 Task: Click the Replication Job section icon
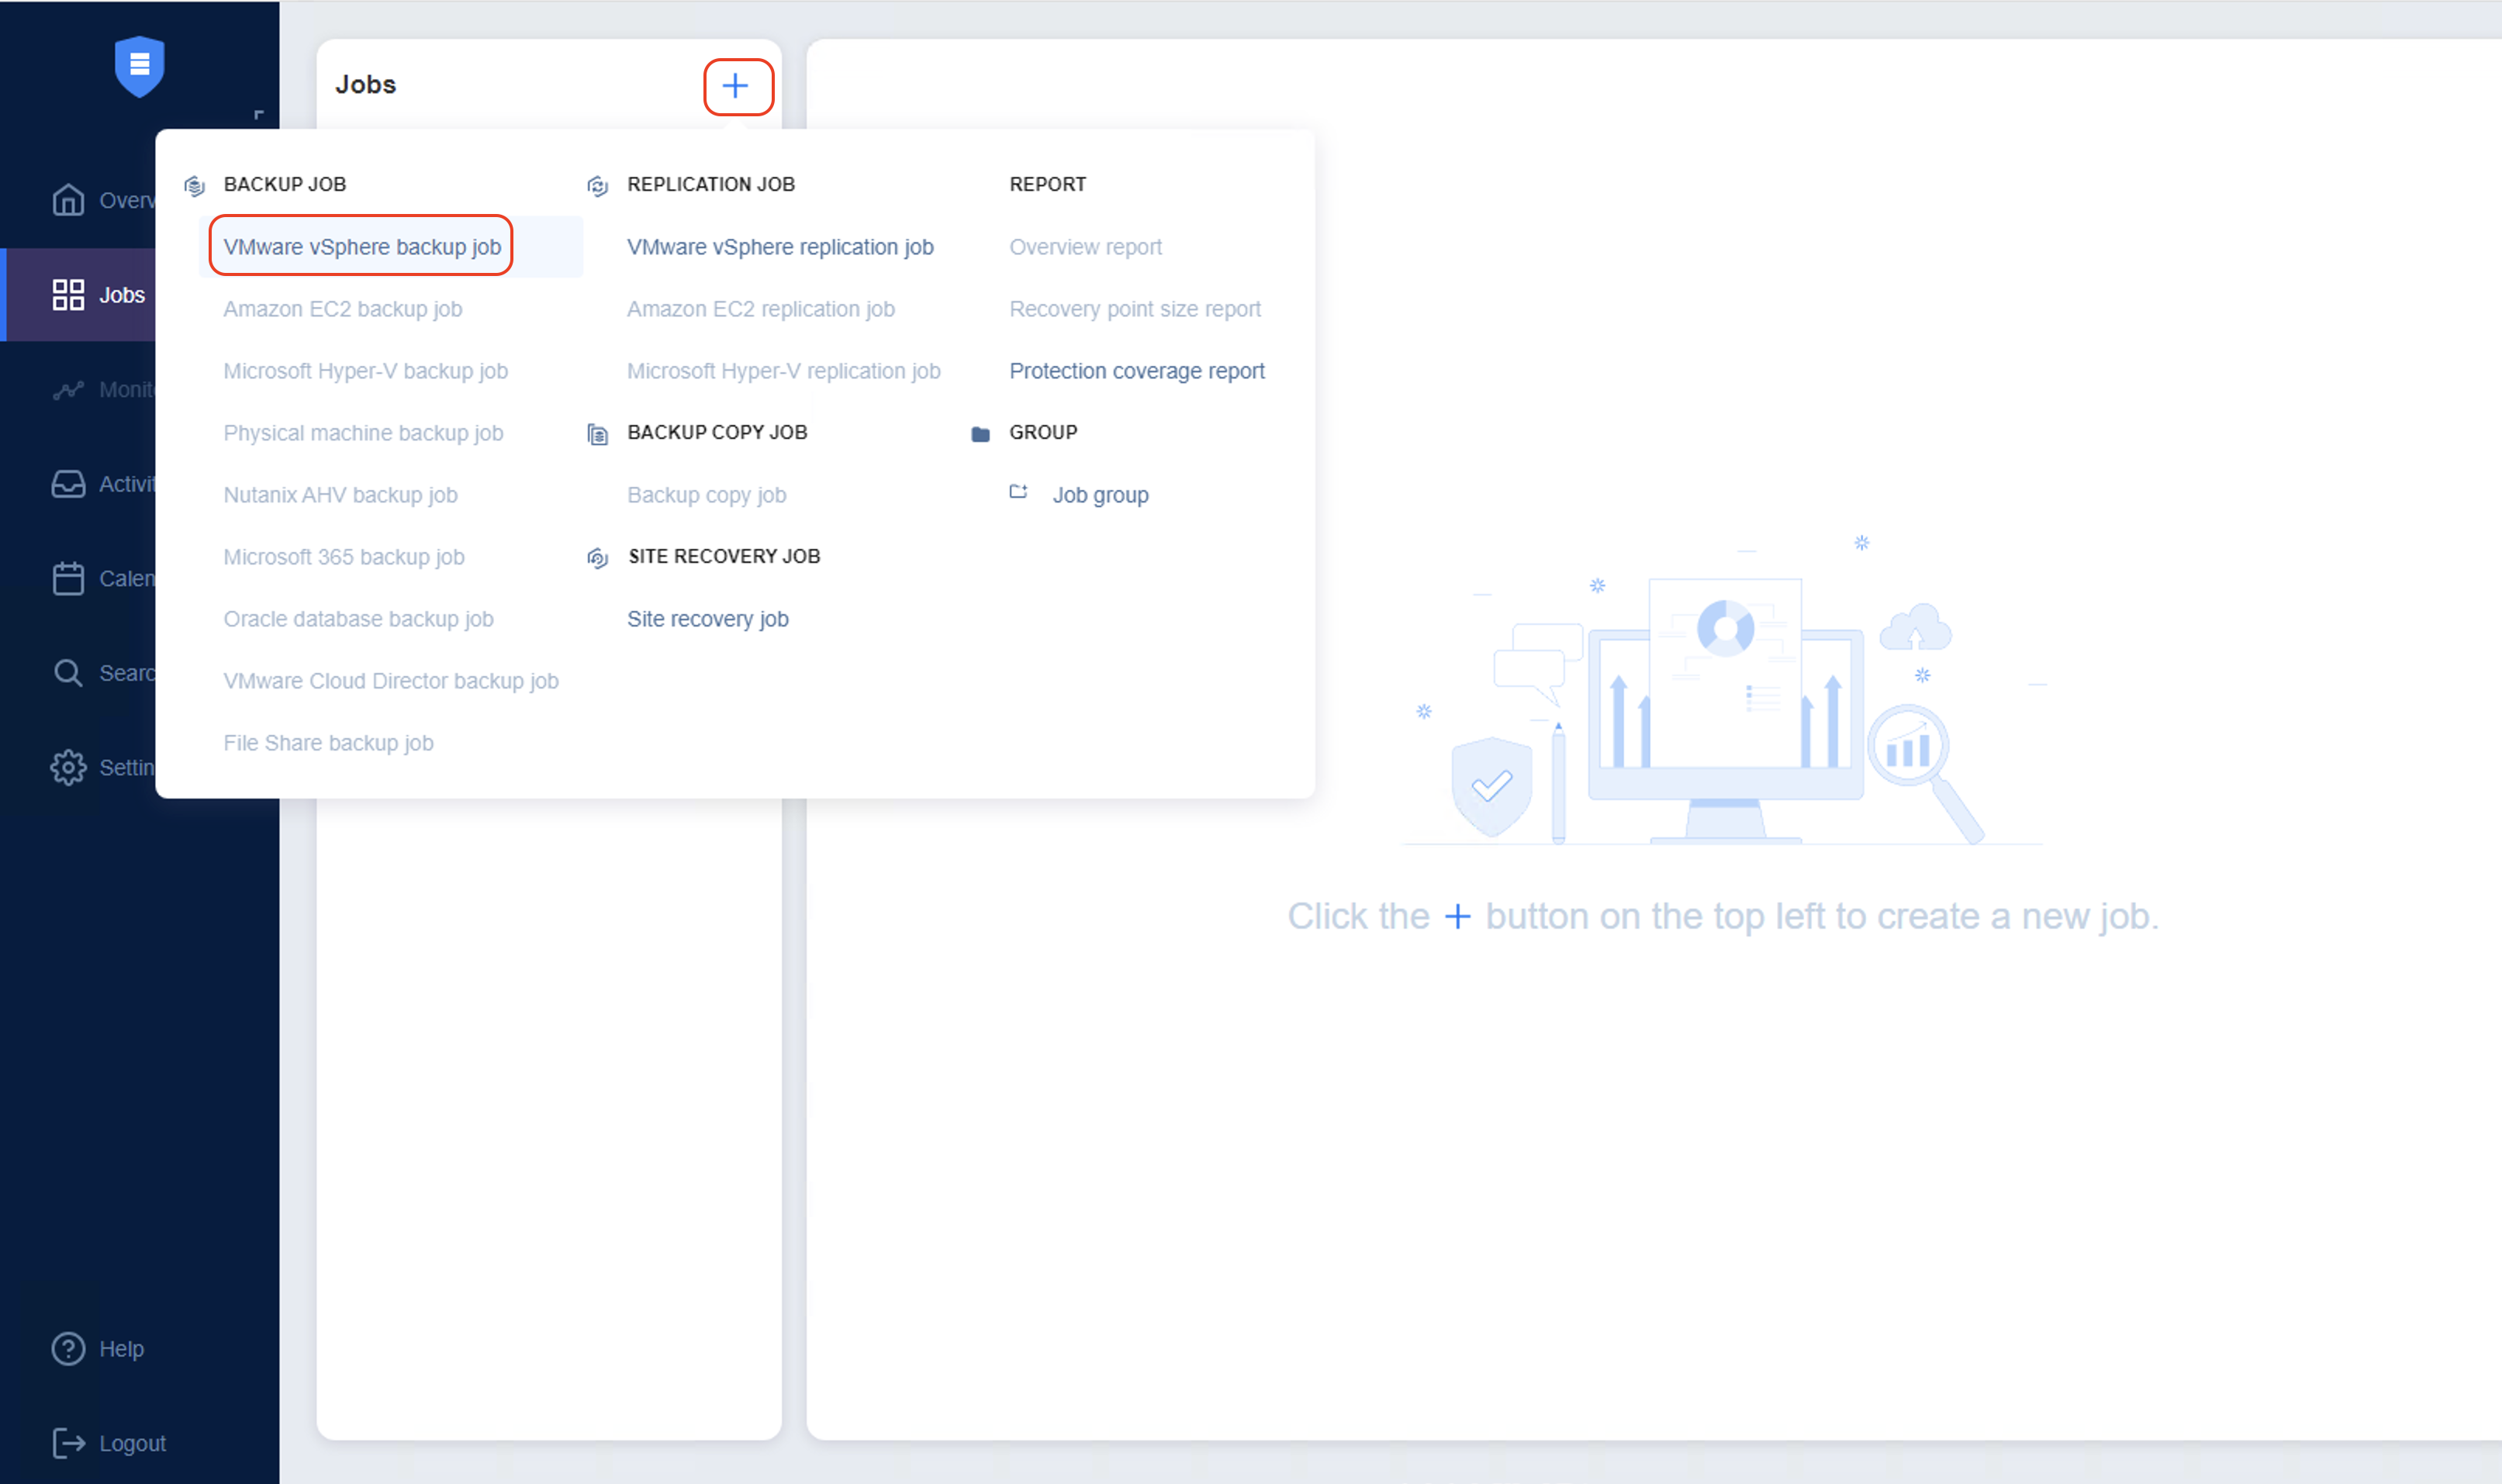[x=598, y=185]
